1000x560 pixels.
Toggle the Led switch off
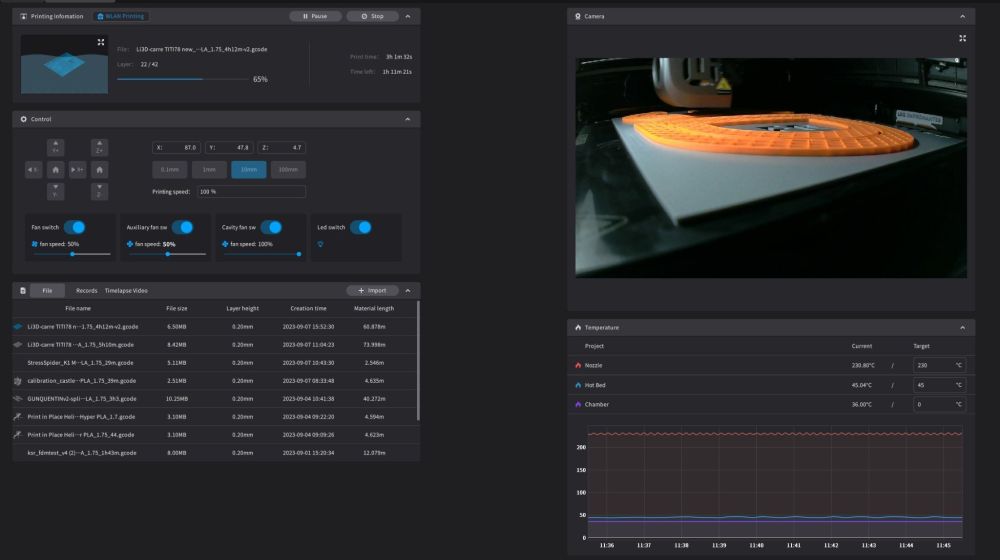coord(361,227)
